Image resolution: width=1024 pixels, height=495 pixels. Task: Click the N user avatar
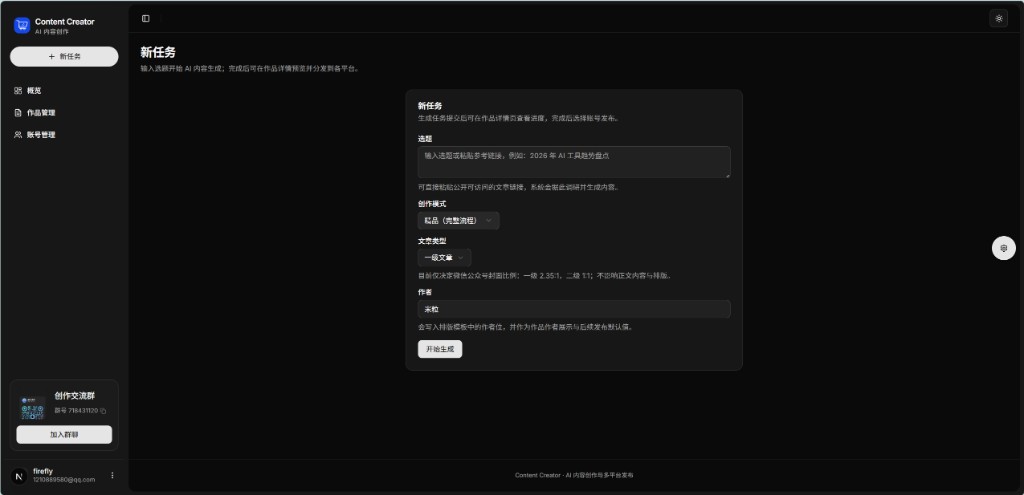[x=19, y=475]
